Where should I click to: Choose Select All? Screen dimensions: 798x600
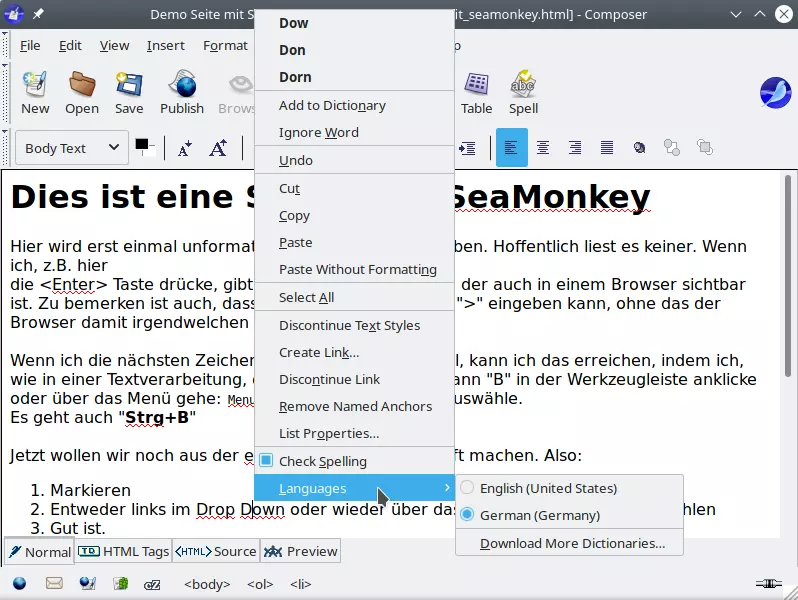coord(354,297)
